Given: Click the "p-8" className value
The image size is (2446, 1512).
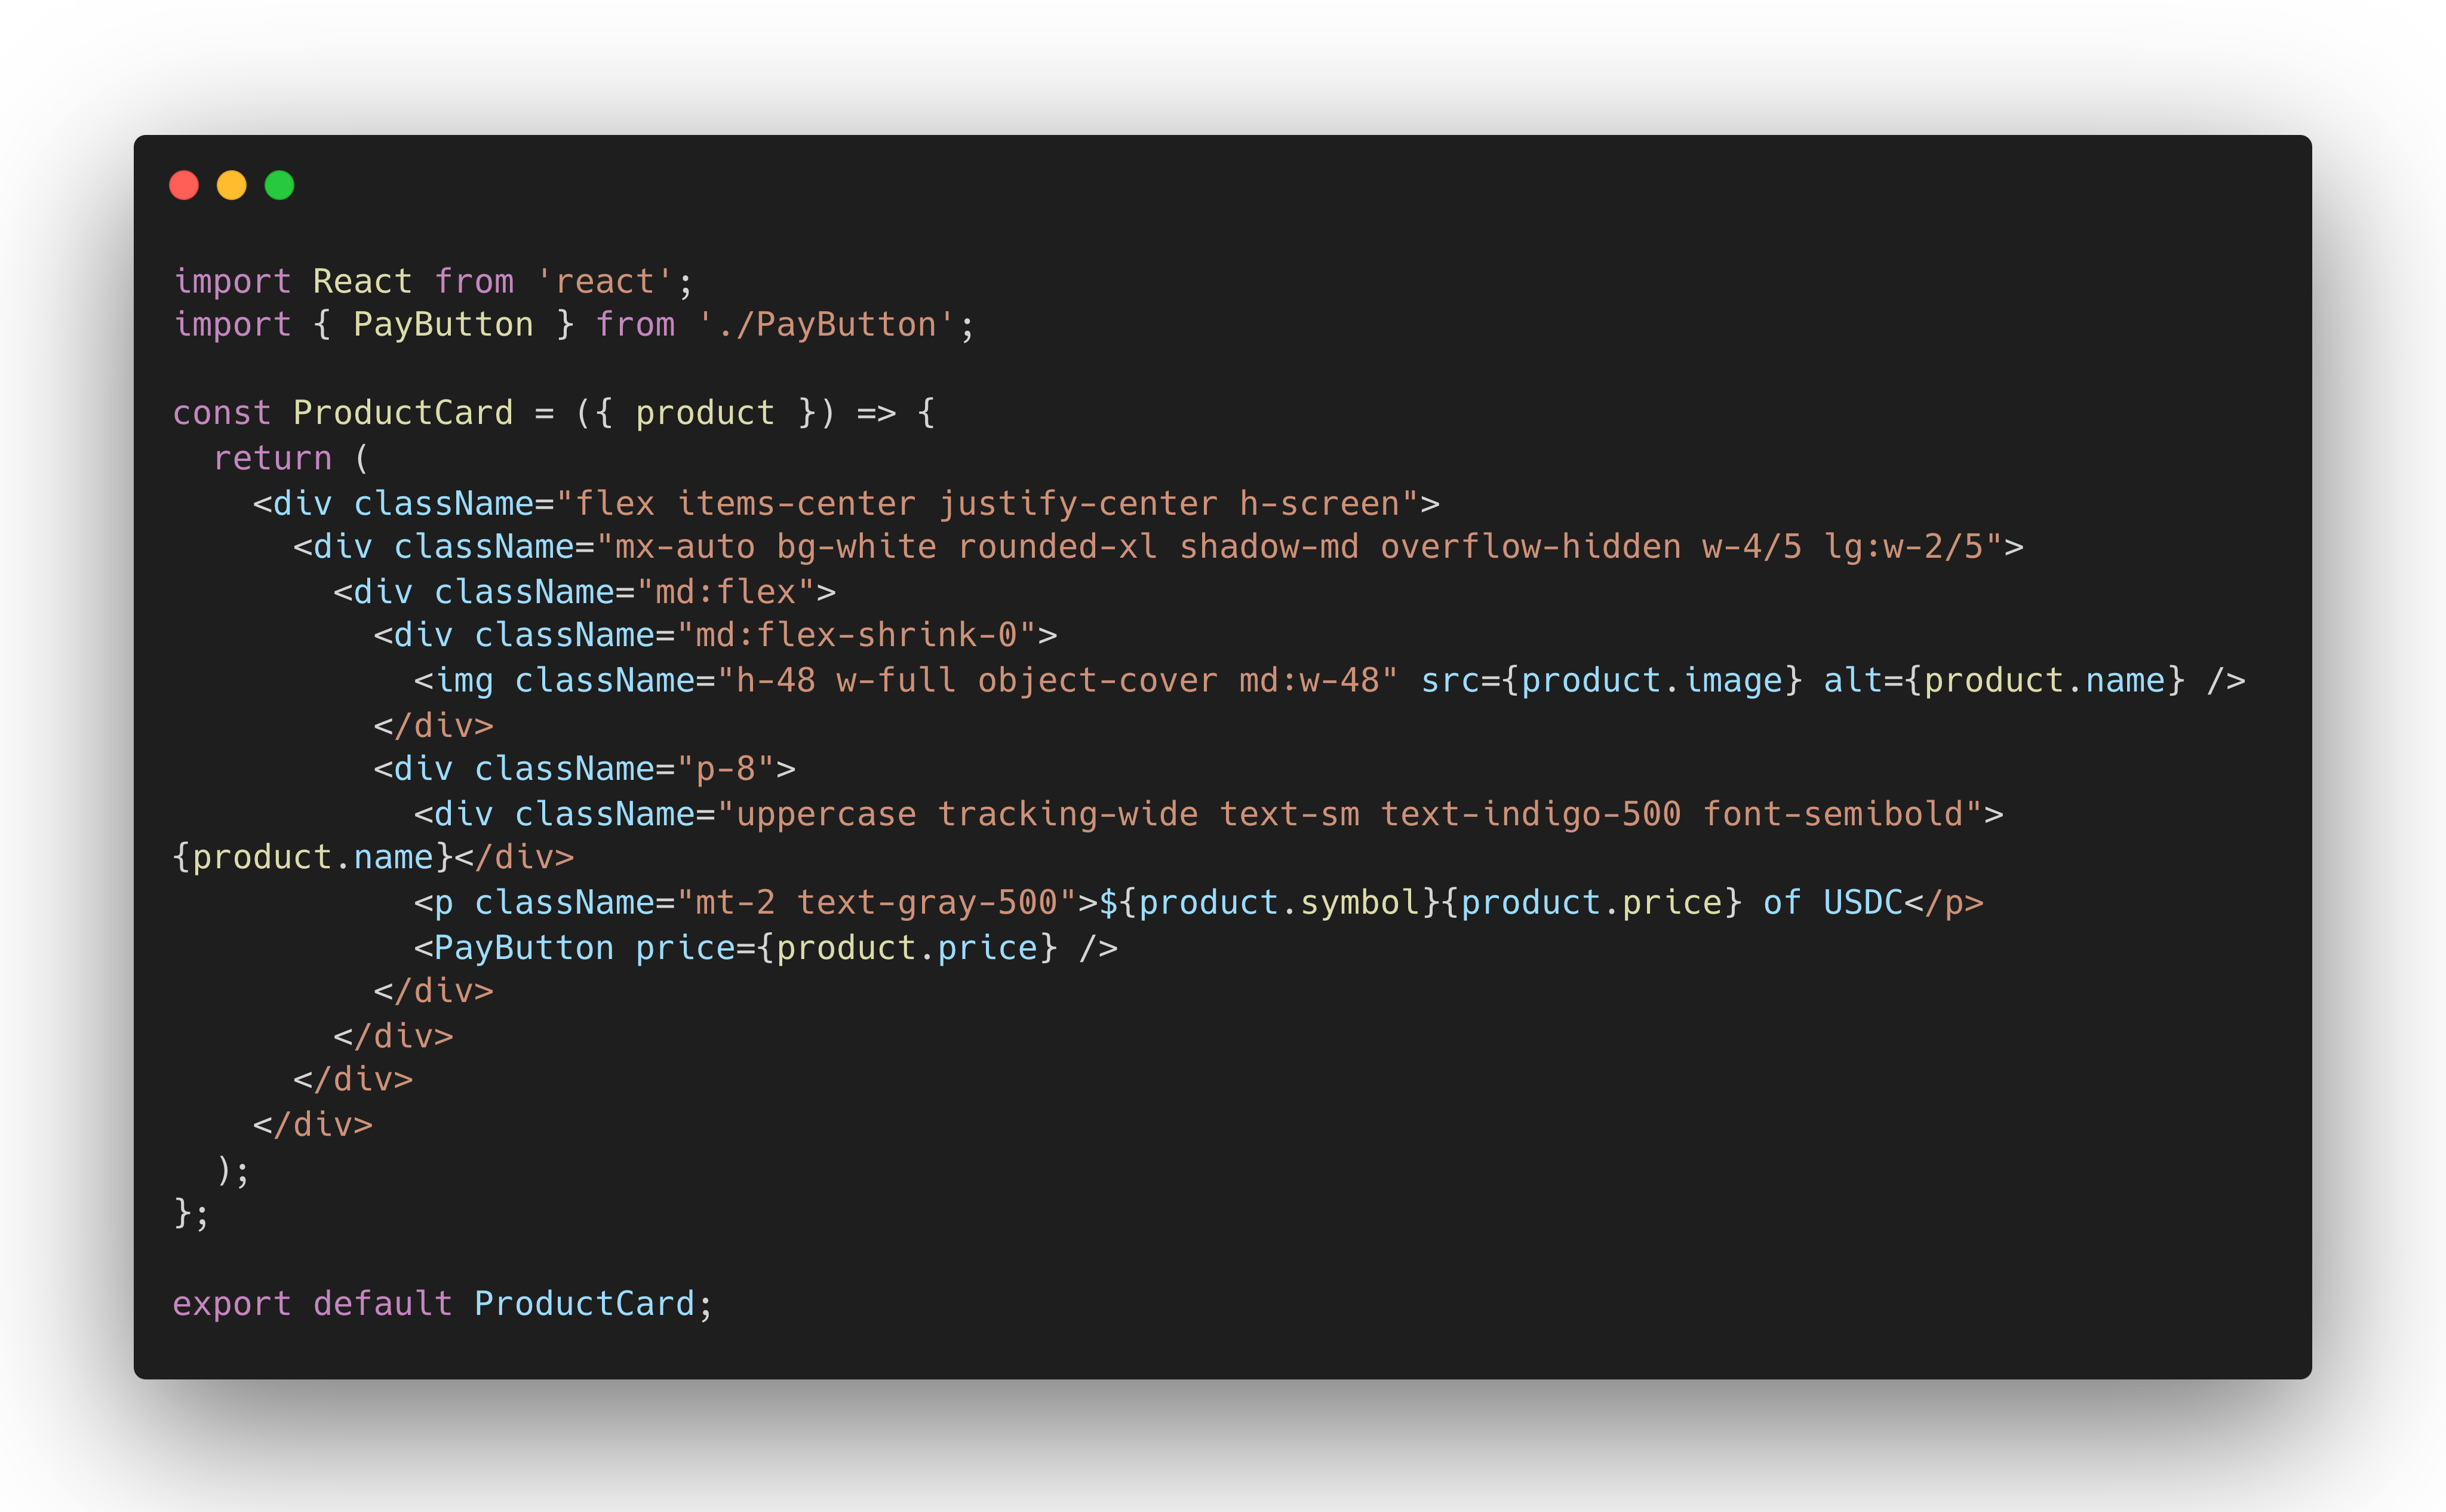Looking at the screenshot, I should pyautogui.click(x=725, y=769).
